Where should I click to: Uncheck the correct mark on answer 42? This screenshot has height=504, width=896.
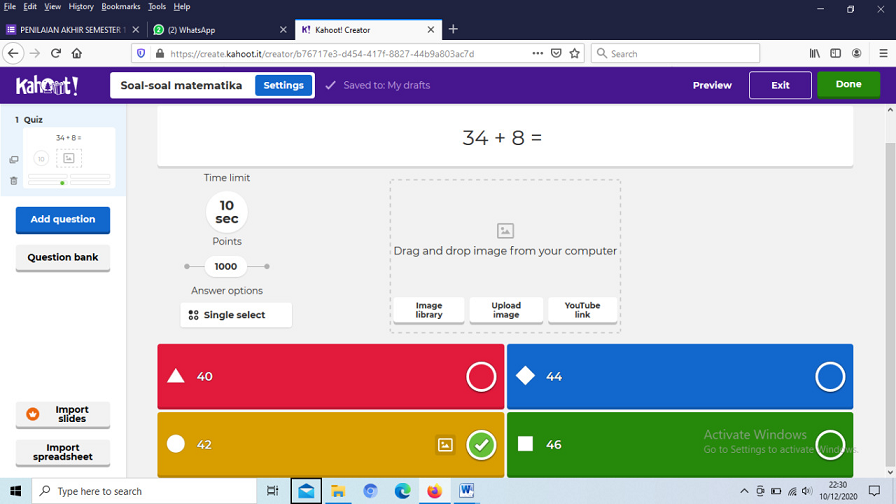click(x=481, y=445)
